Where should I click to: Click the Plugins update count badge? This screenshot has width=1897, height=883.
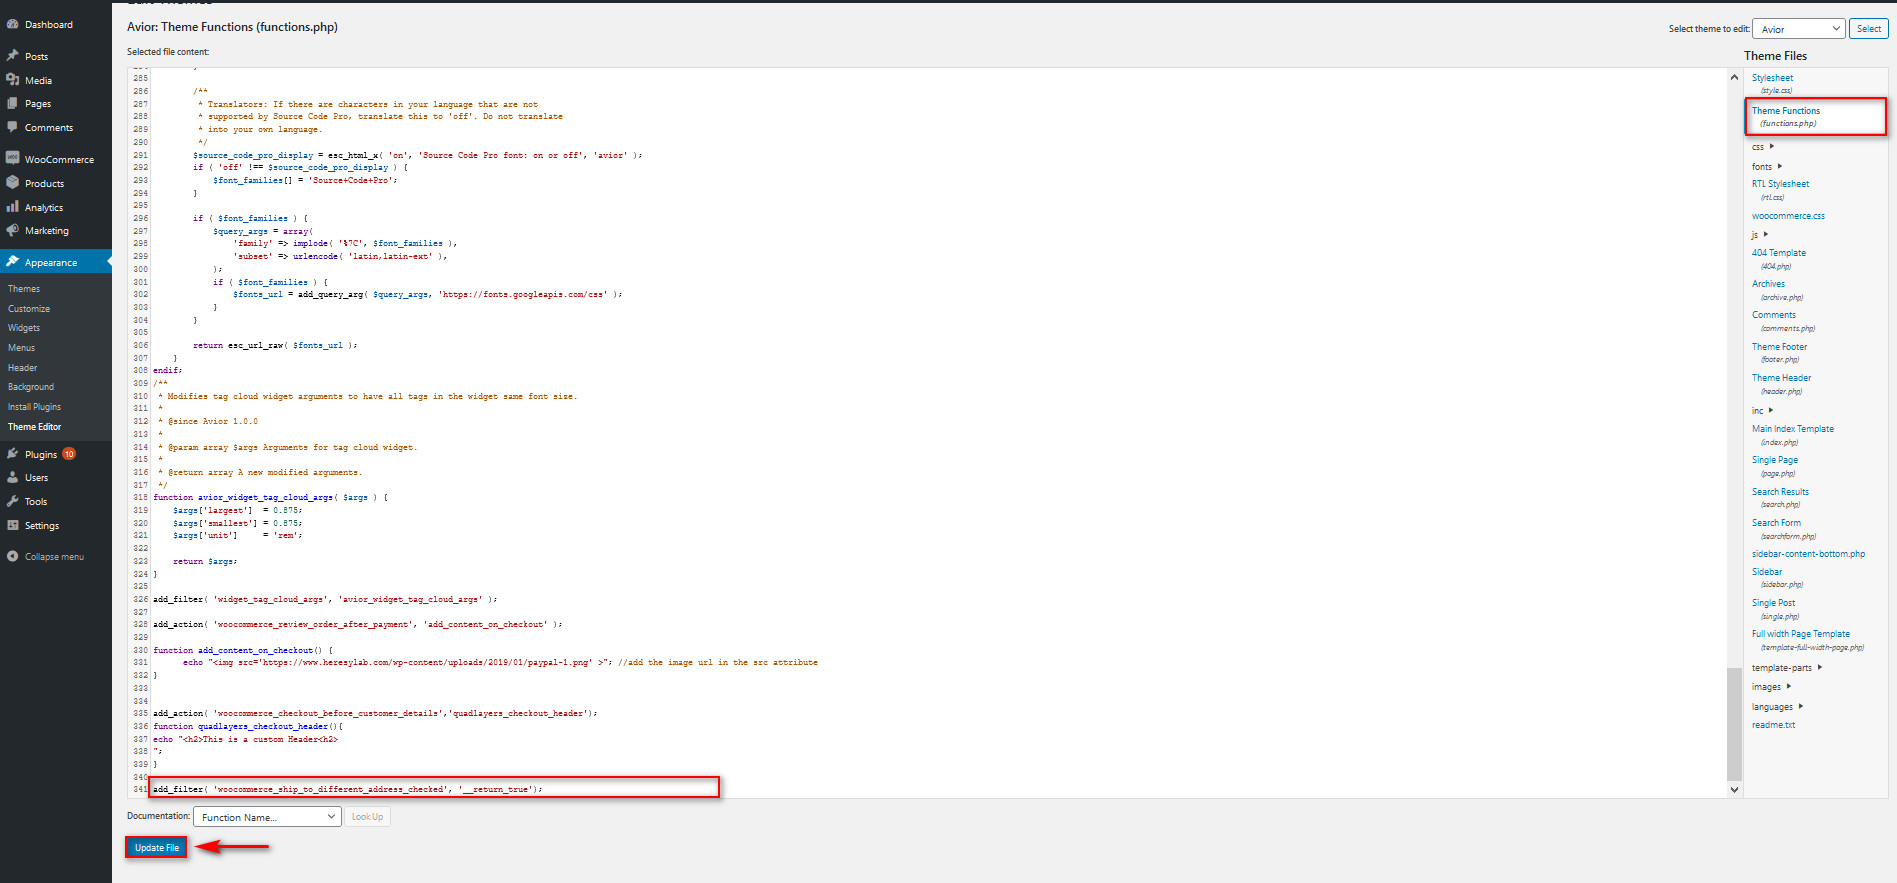tap(69, 454)
